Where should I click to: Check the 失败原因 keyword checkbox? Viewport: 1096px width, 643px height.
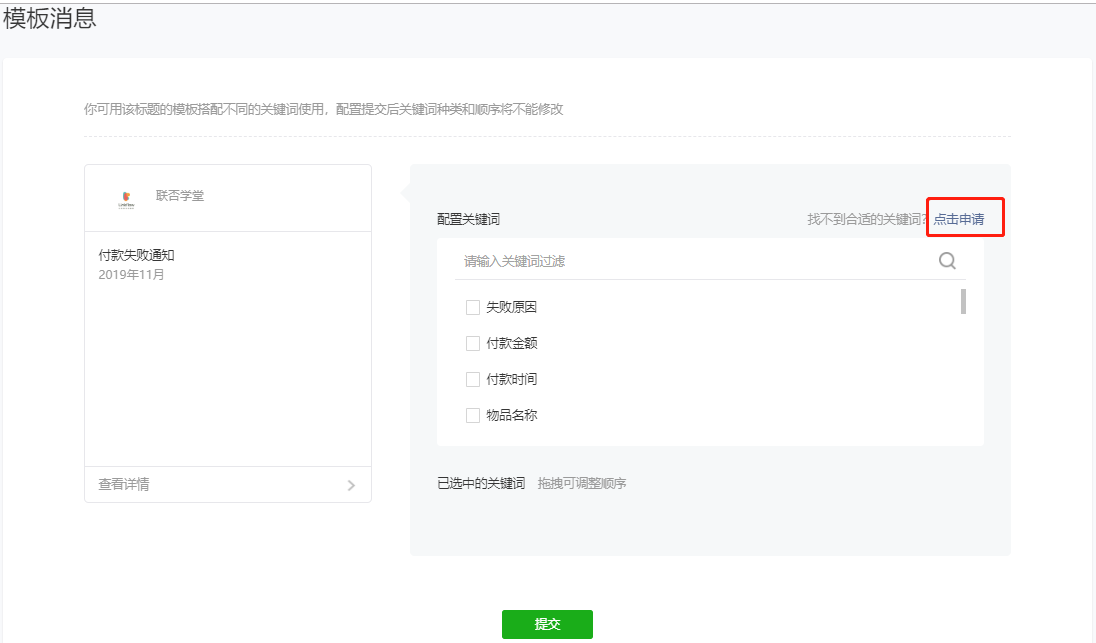473,308
